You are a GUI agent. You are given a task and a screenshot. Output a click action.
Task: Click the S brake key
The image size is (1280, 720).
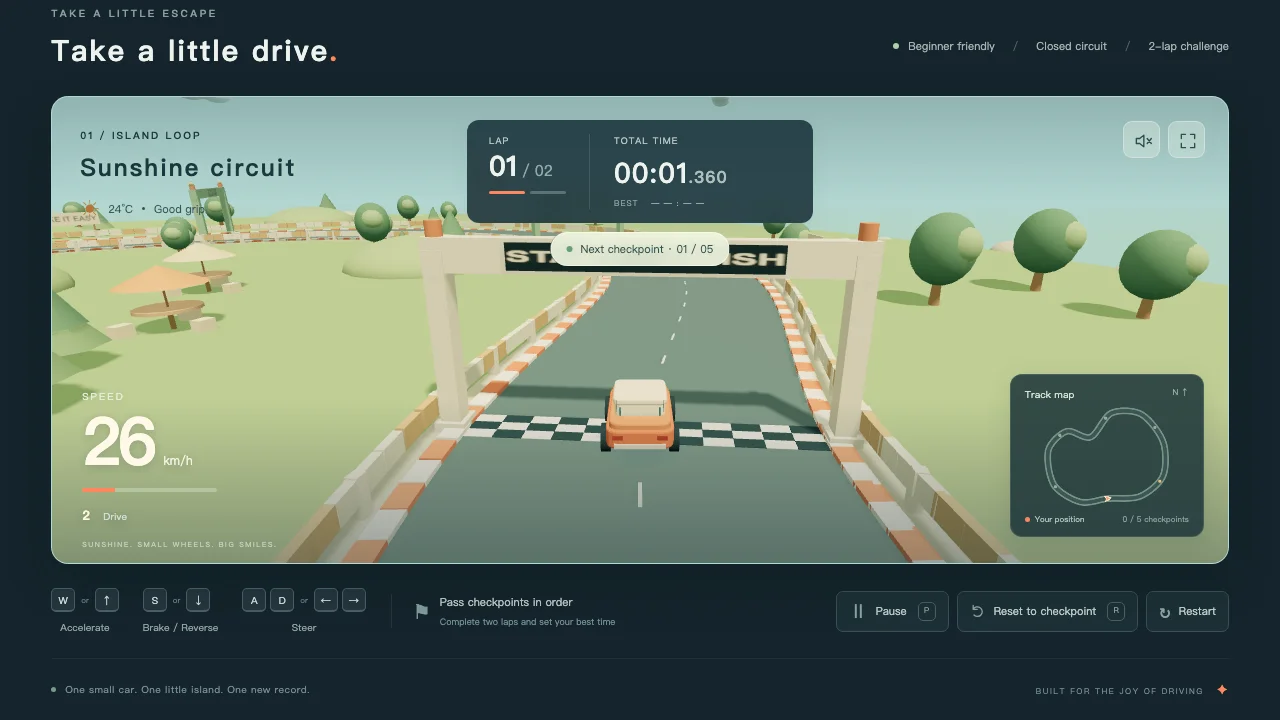coord(155,600)
